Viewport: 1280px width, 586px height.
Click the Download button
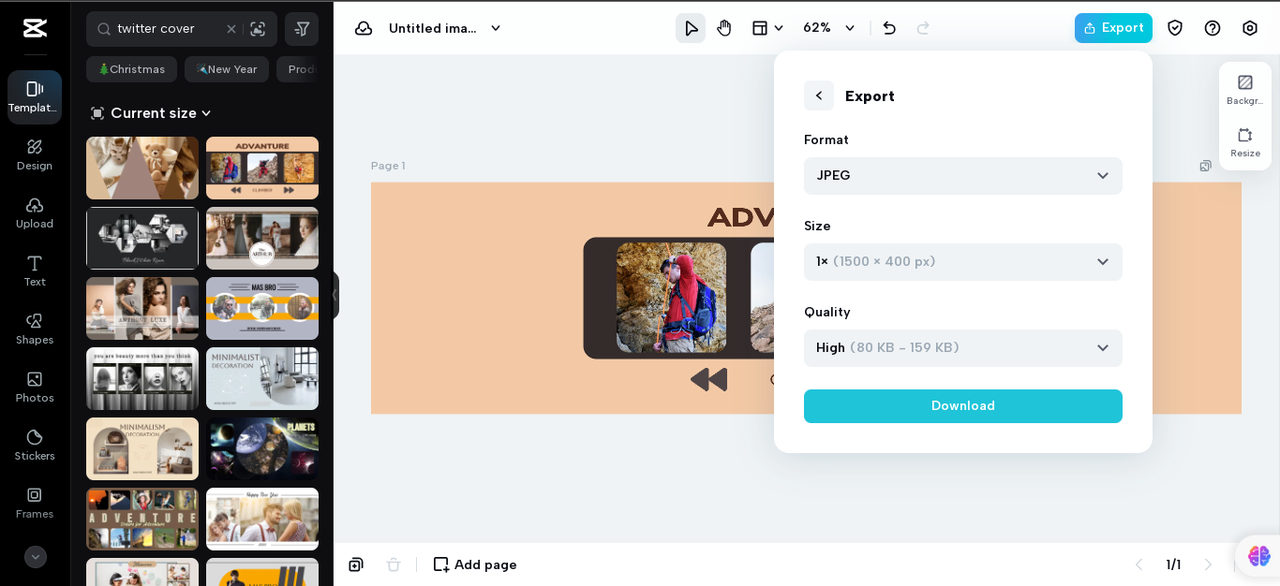pyautogui.click(x=963, y=406)
